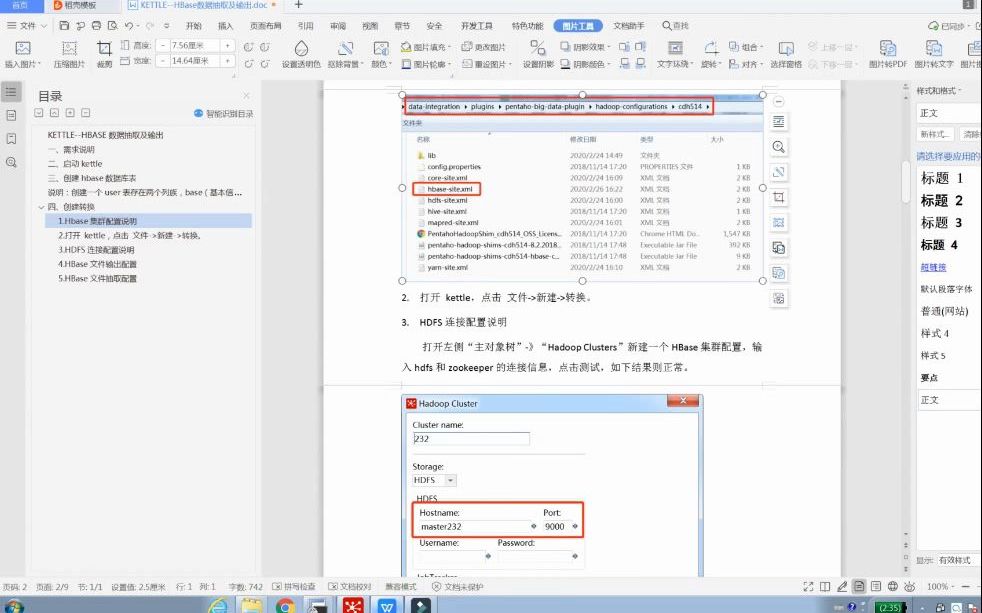Open the Kettle Spoon red icon in the taskbar
Viewport: 982px width, 613px height.
(353, 605)
